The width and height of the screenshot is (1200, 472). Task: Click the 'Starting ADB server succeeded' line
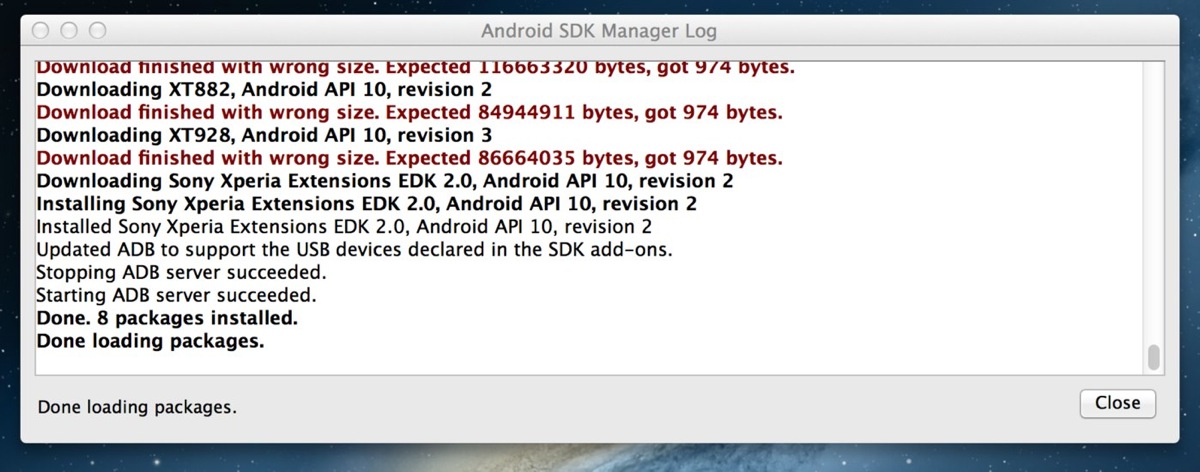[x=176, y=296]
